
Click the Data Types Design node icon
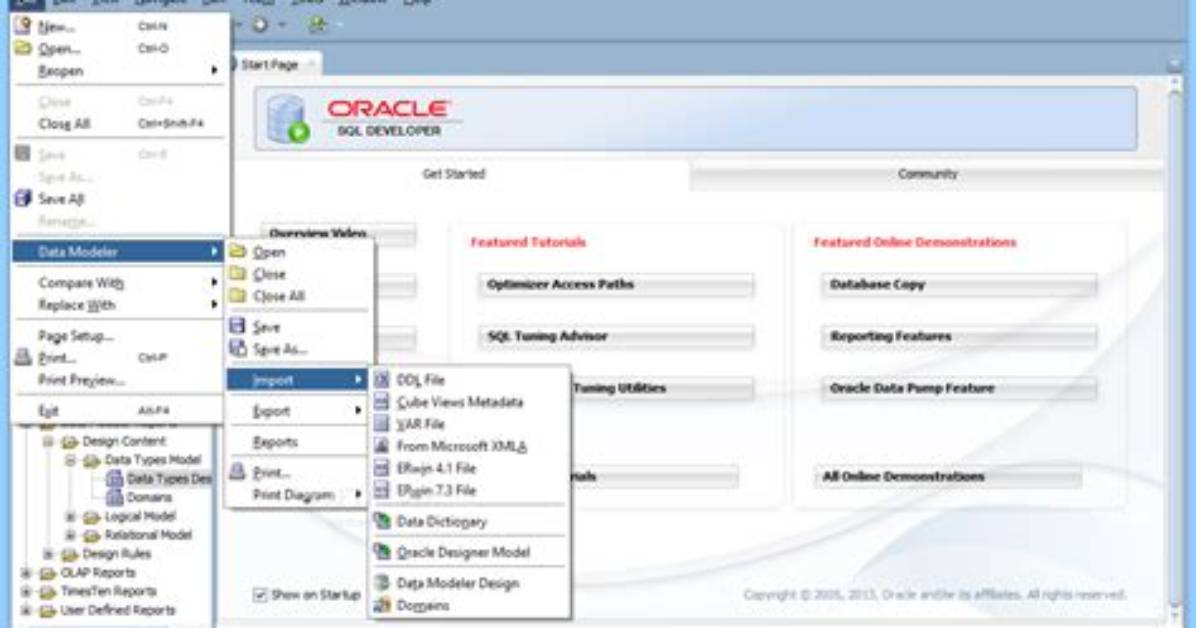click(x=114, y=478)
